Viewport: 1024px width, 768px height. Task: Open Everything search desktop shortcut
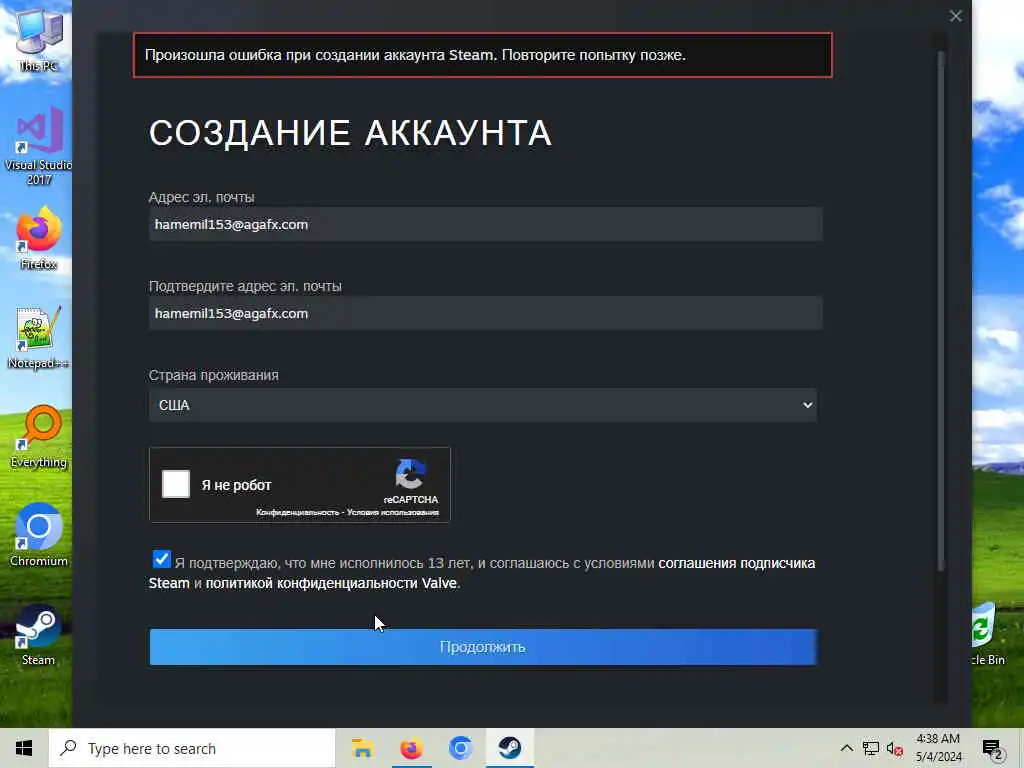tap(39, 437)
